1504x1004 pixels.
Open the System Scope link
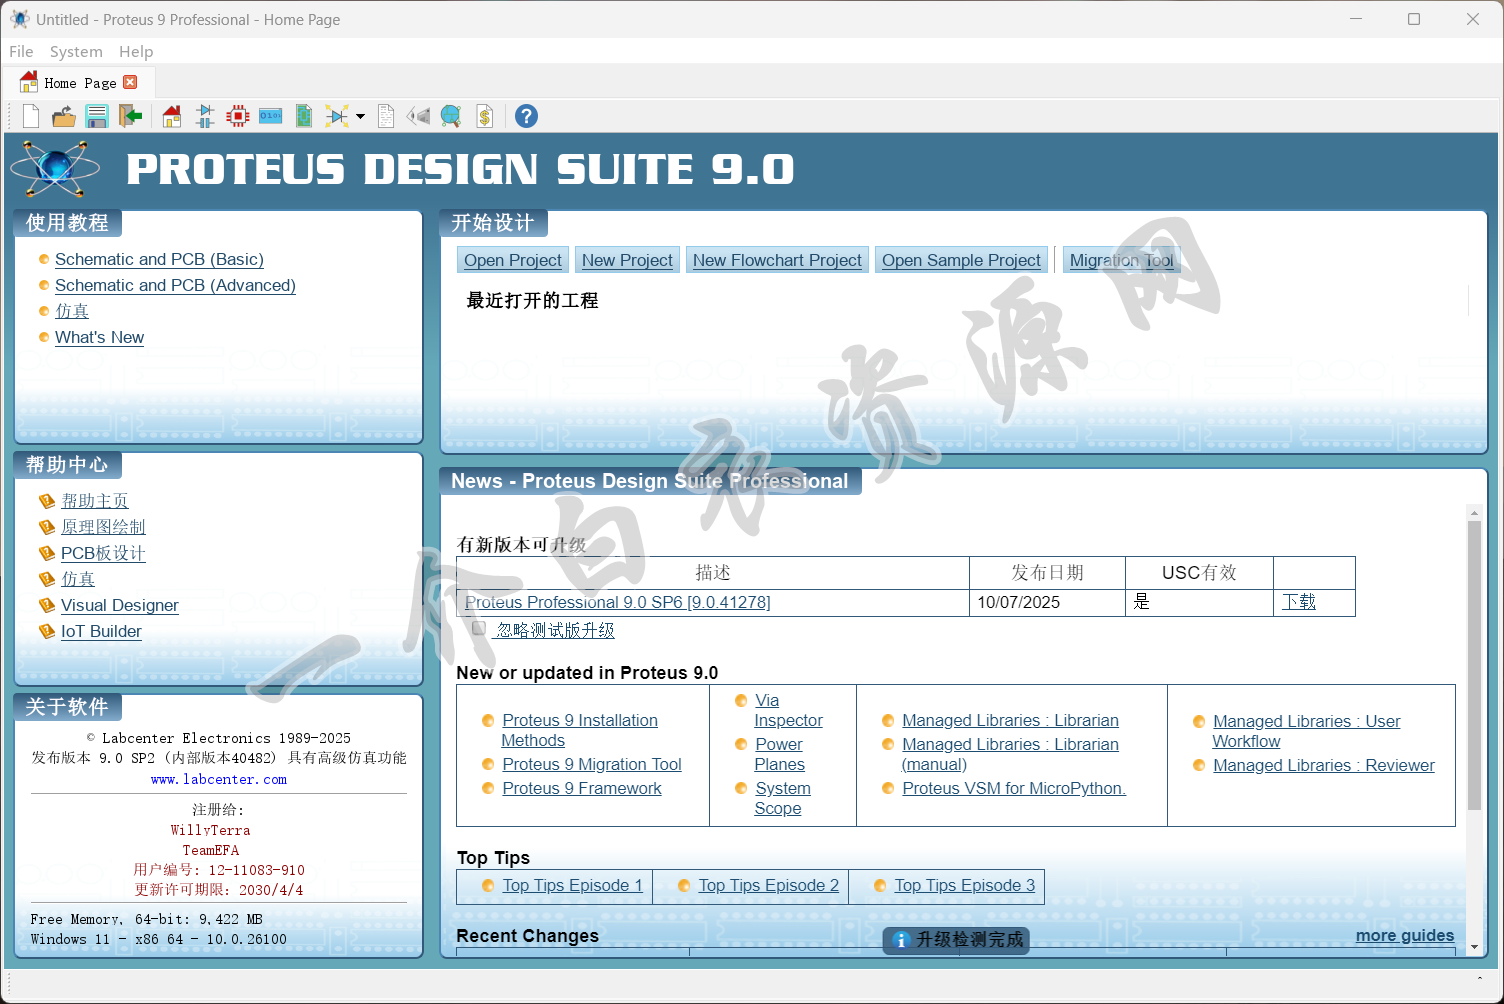[782, 798]
